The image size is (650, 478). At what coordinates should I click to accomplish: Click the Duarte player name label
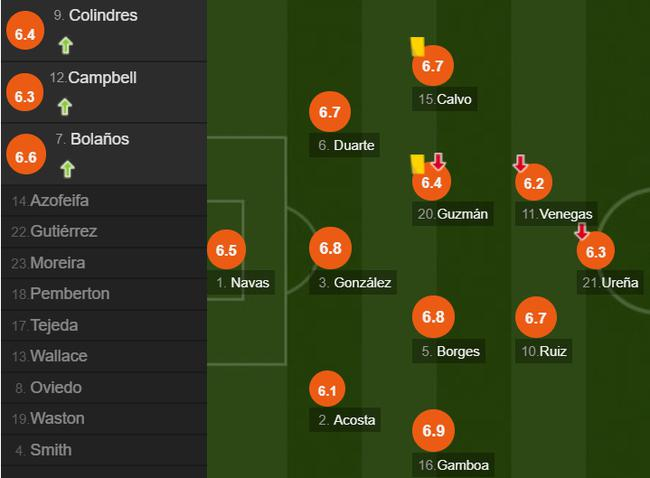click(x=346, y=146)
